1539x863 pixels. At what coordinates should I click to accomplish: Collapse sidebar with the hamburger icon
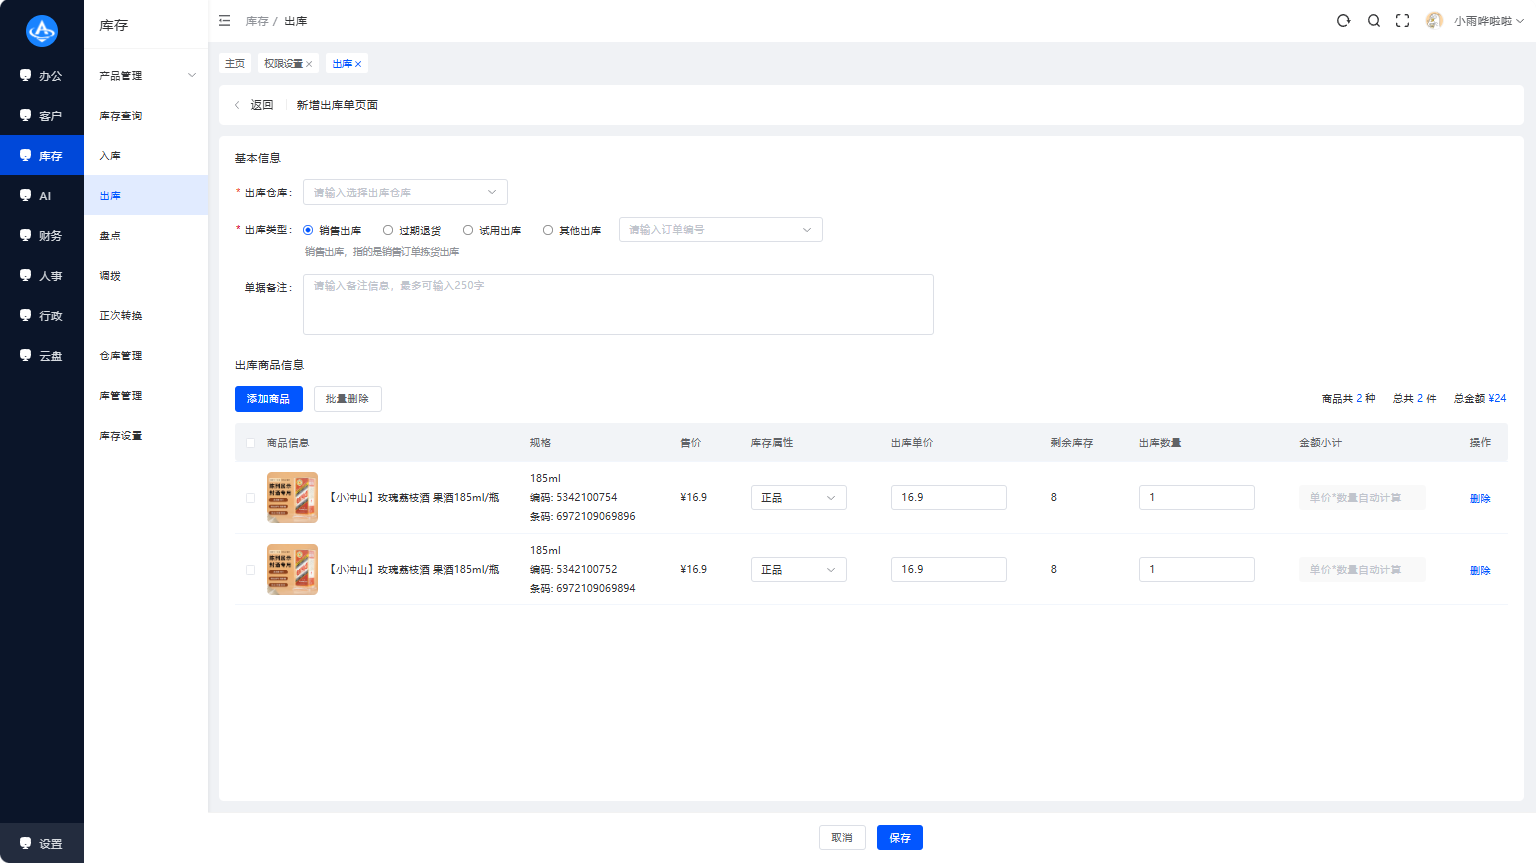(x=225, y=21)
